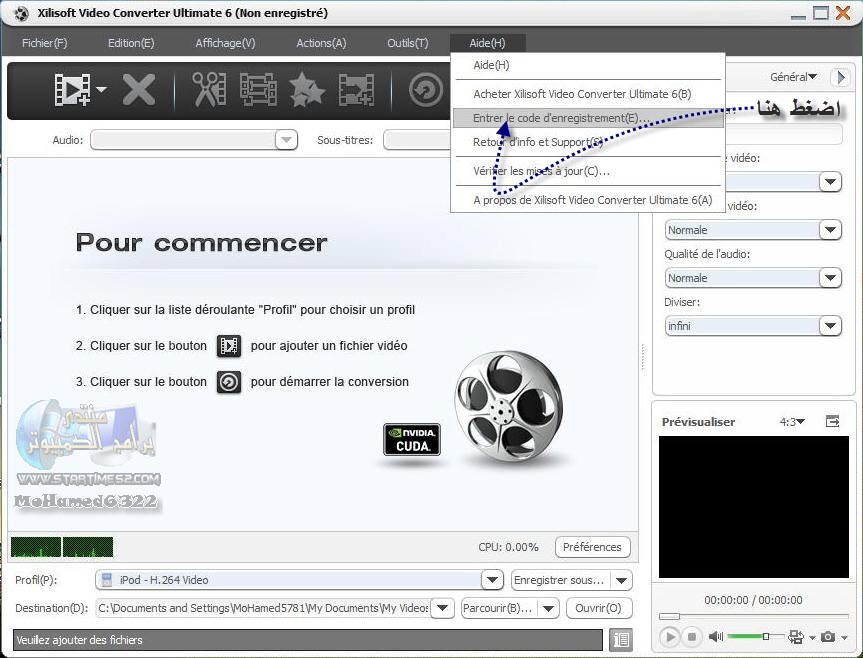
Task: Open the Qualité vidéo Normale dropdown
Action: 830,229
